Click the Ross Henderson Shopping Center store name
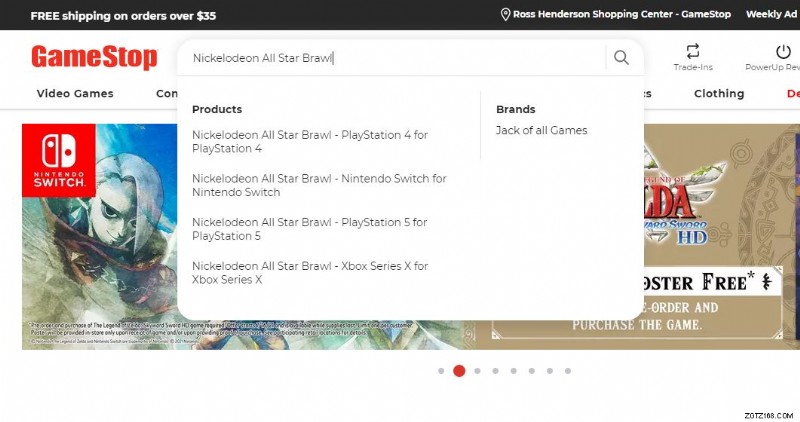 point(621,15)
